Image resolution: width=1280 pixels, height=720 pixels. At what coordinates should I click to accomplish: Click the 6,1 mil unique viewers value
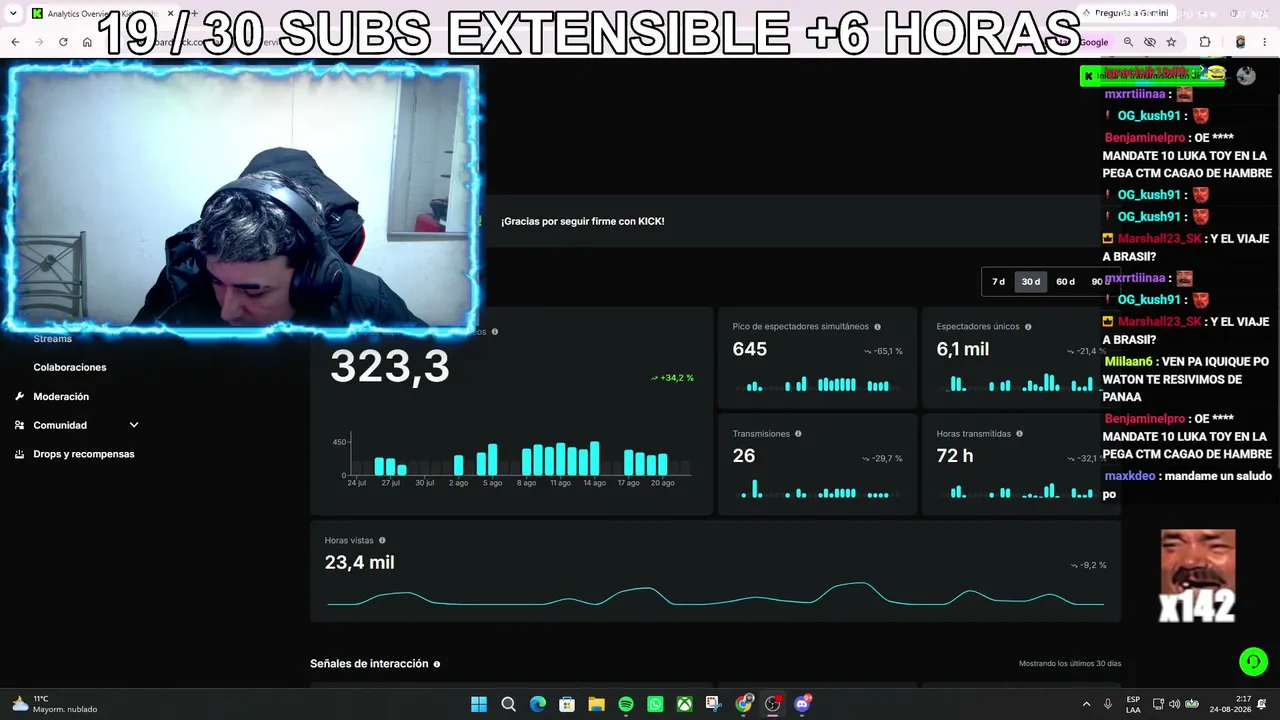(963, 349)
